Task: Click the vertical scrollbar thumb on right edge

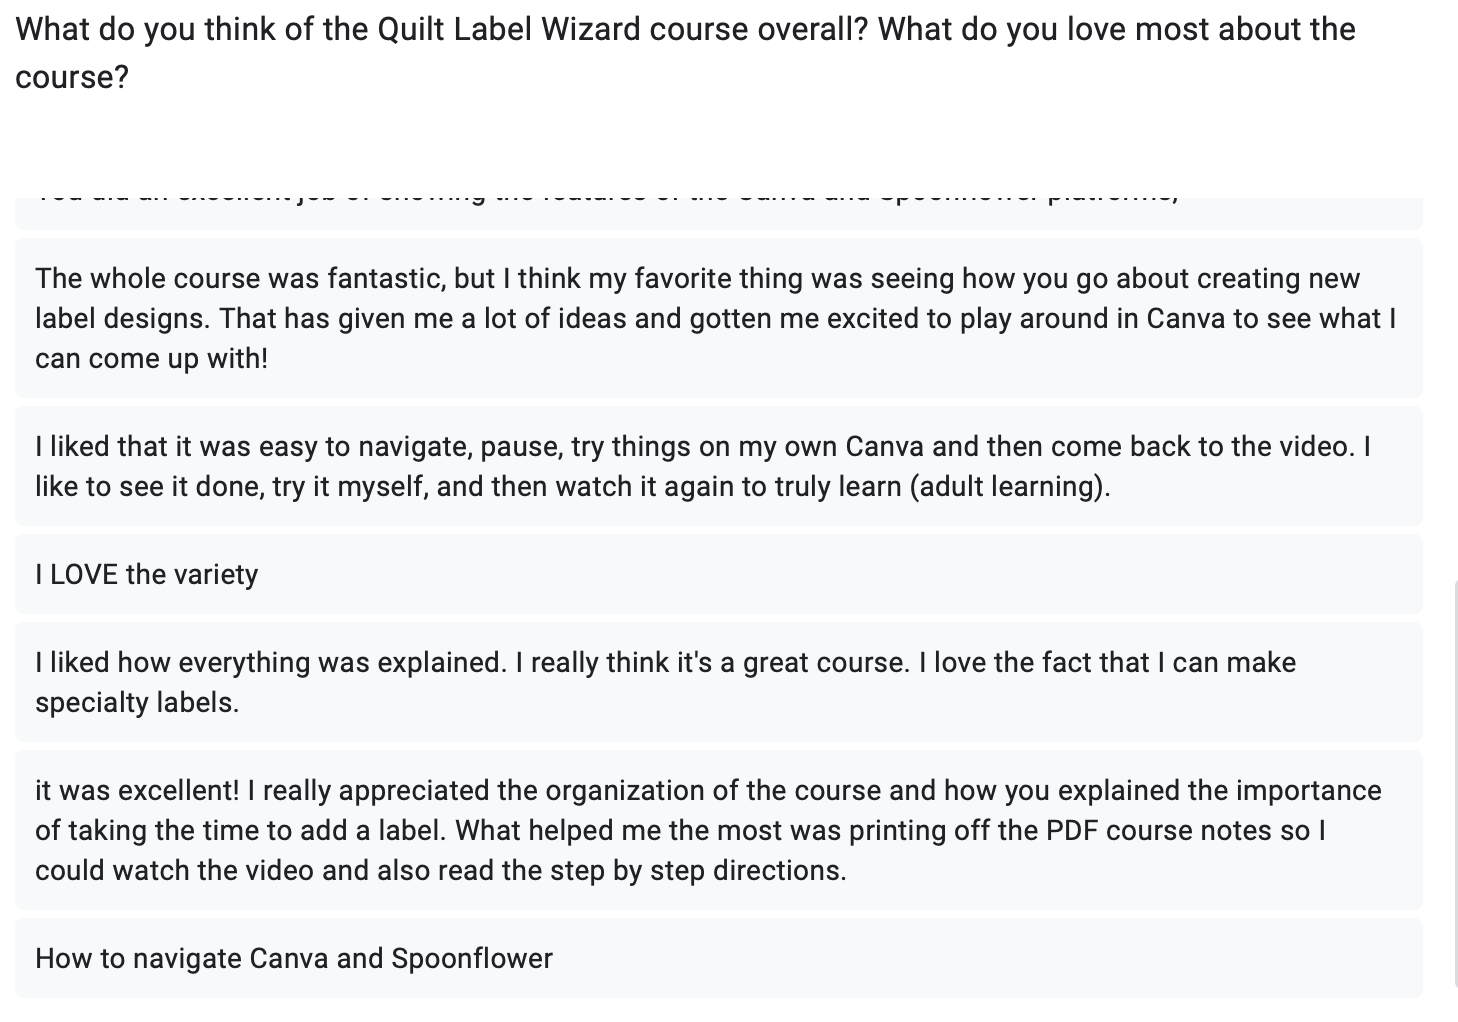Action: tap(1454, 780)
